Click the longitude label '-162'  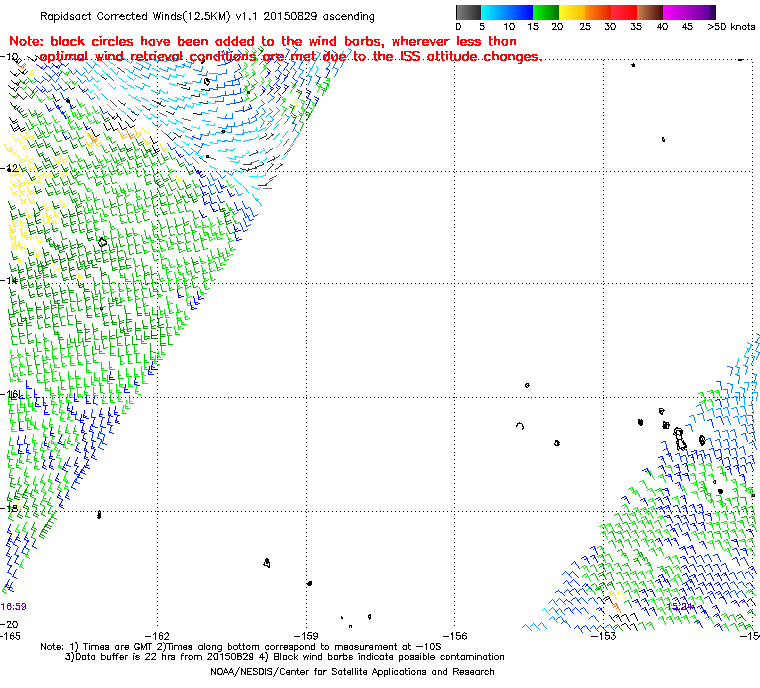158,635
